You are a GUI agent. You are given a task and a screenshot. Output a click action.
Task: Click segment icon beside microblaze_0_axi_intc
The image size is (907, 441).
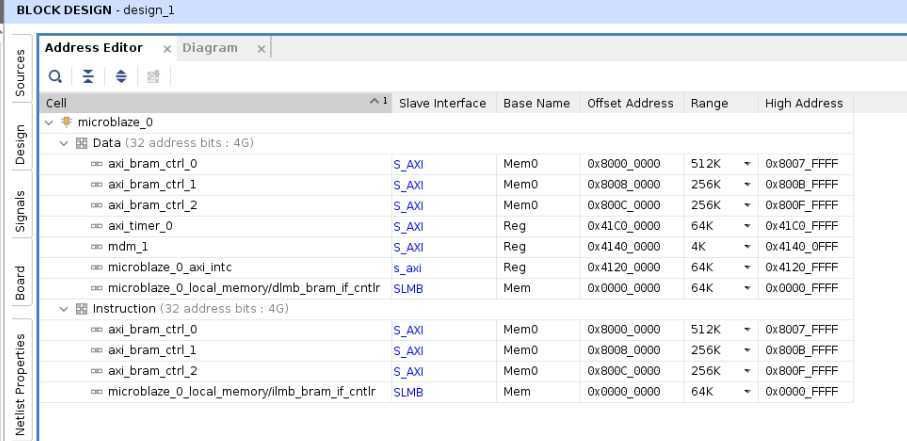[x=97, y=267]
